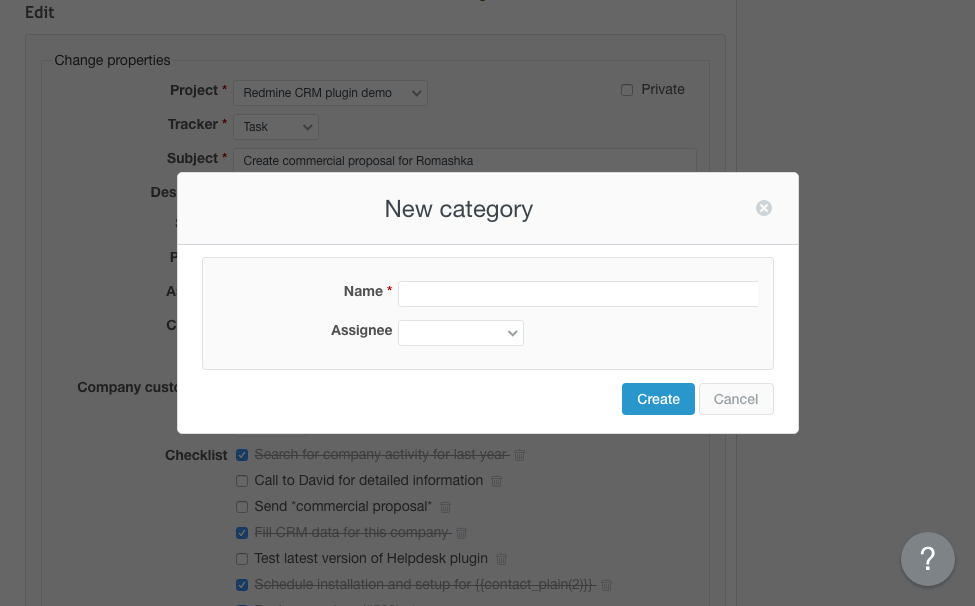This screenshot has width=975, height=606.
Task: Remove 'Send commercial proposal' checklist item
Action: pos(446,507)
